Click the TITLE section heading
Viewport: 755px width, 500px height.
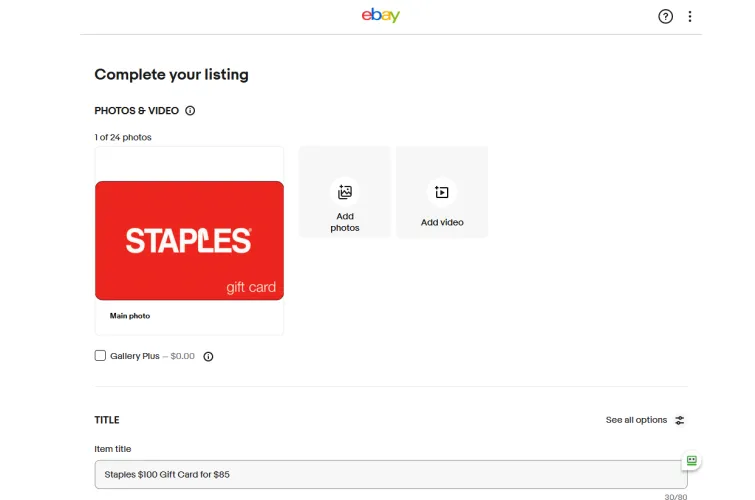click(107, 420)
